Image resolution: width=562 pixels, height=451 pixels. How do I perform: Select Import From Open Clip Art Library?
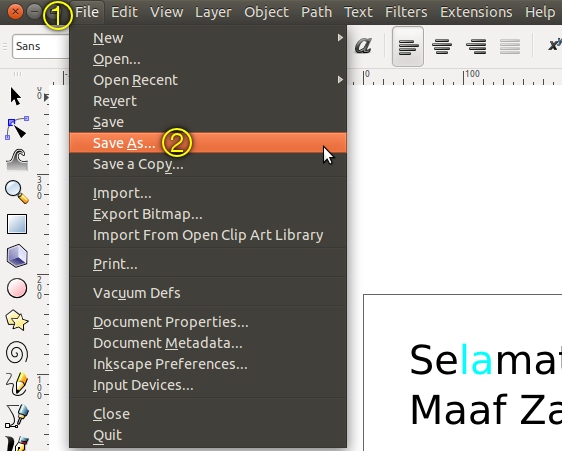tap(208, 235)
